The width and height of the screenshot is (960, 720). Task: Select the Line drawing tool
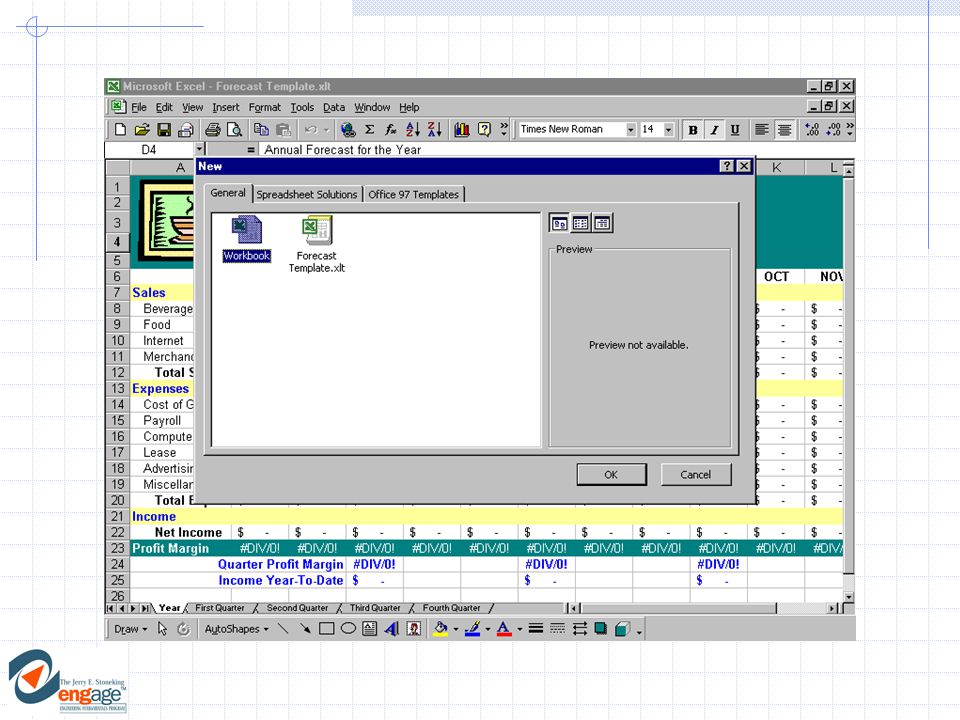pos(283,629)
